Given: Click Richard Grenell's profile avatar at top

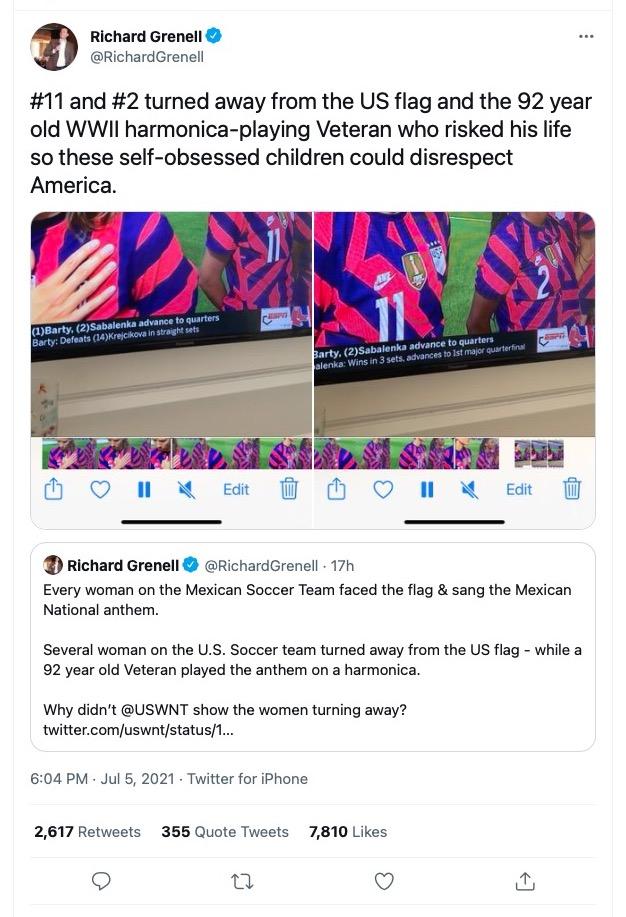Looking at the screenshot, I should click(54, 47).
